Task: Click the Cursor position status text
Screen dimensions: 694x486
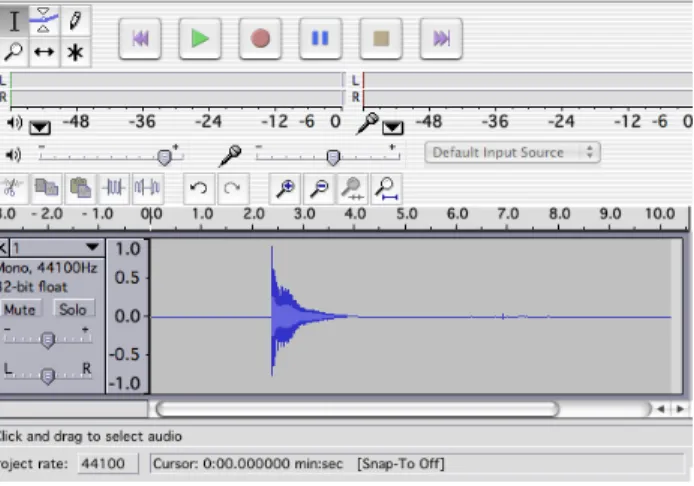Action: (248, 464)
